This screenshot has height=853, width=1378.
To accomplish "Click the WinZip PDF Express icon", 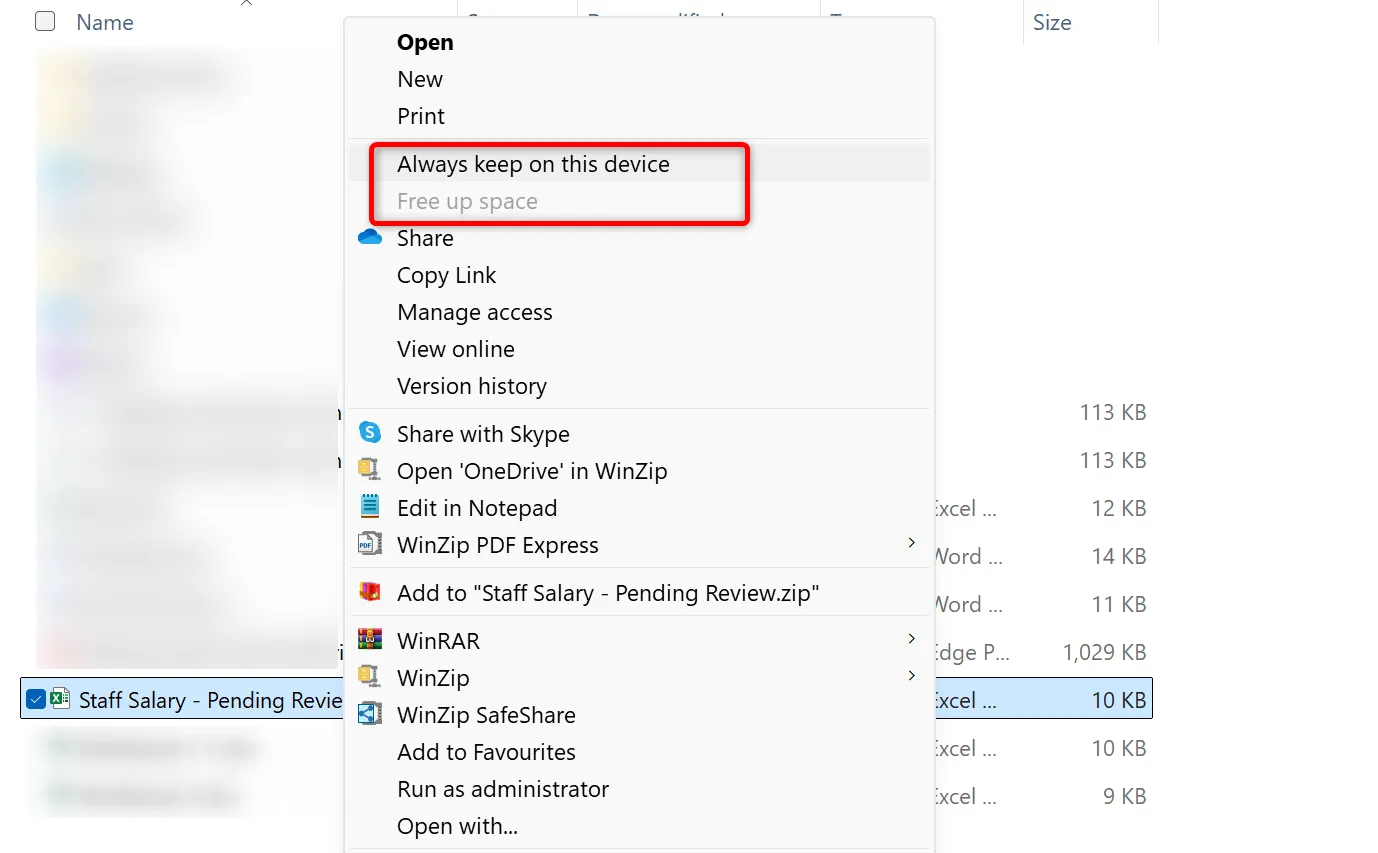I will click(x=370, y=544).
